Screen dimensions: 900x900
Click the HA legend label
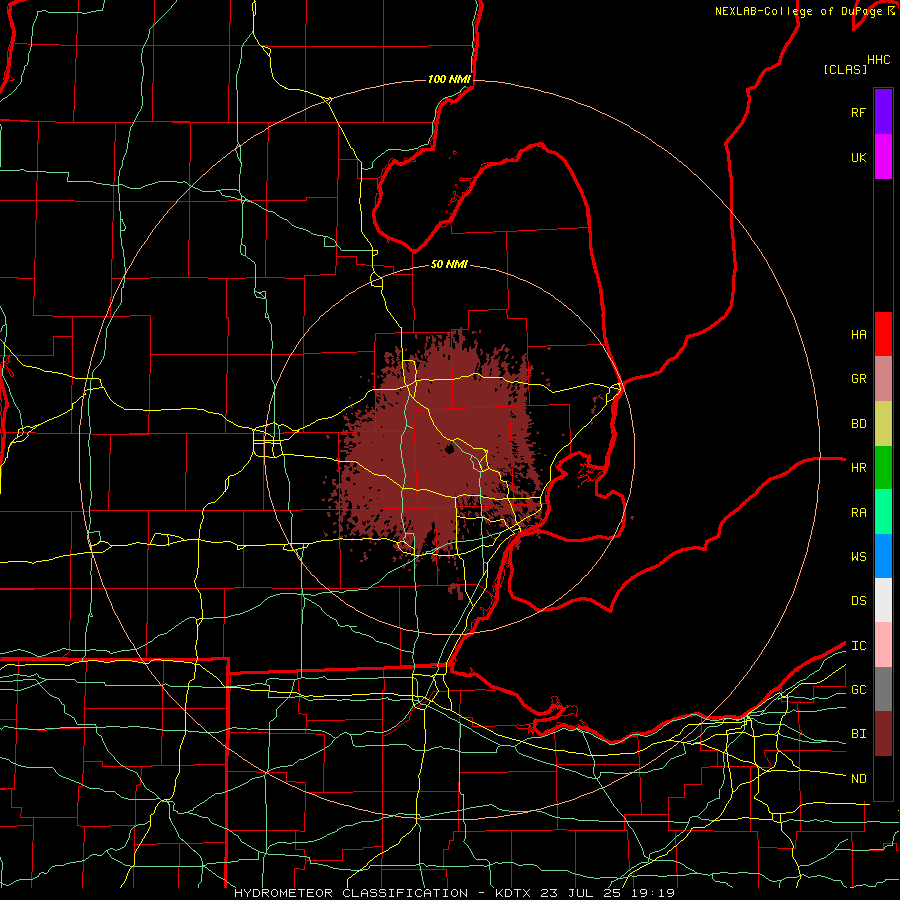[x=858, y=335]
